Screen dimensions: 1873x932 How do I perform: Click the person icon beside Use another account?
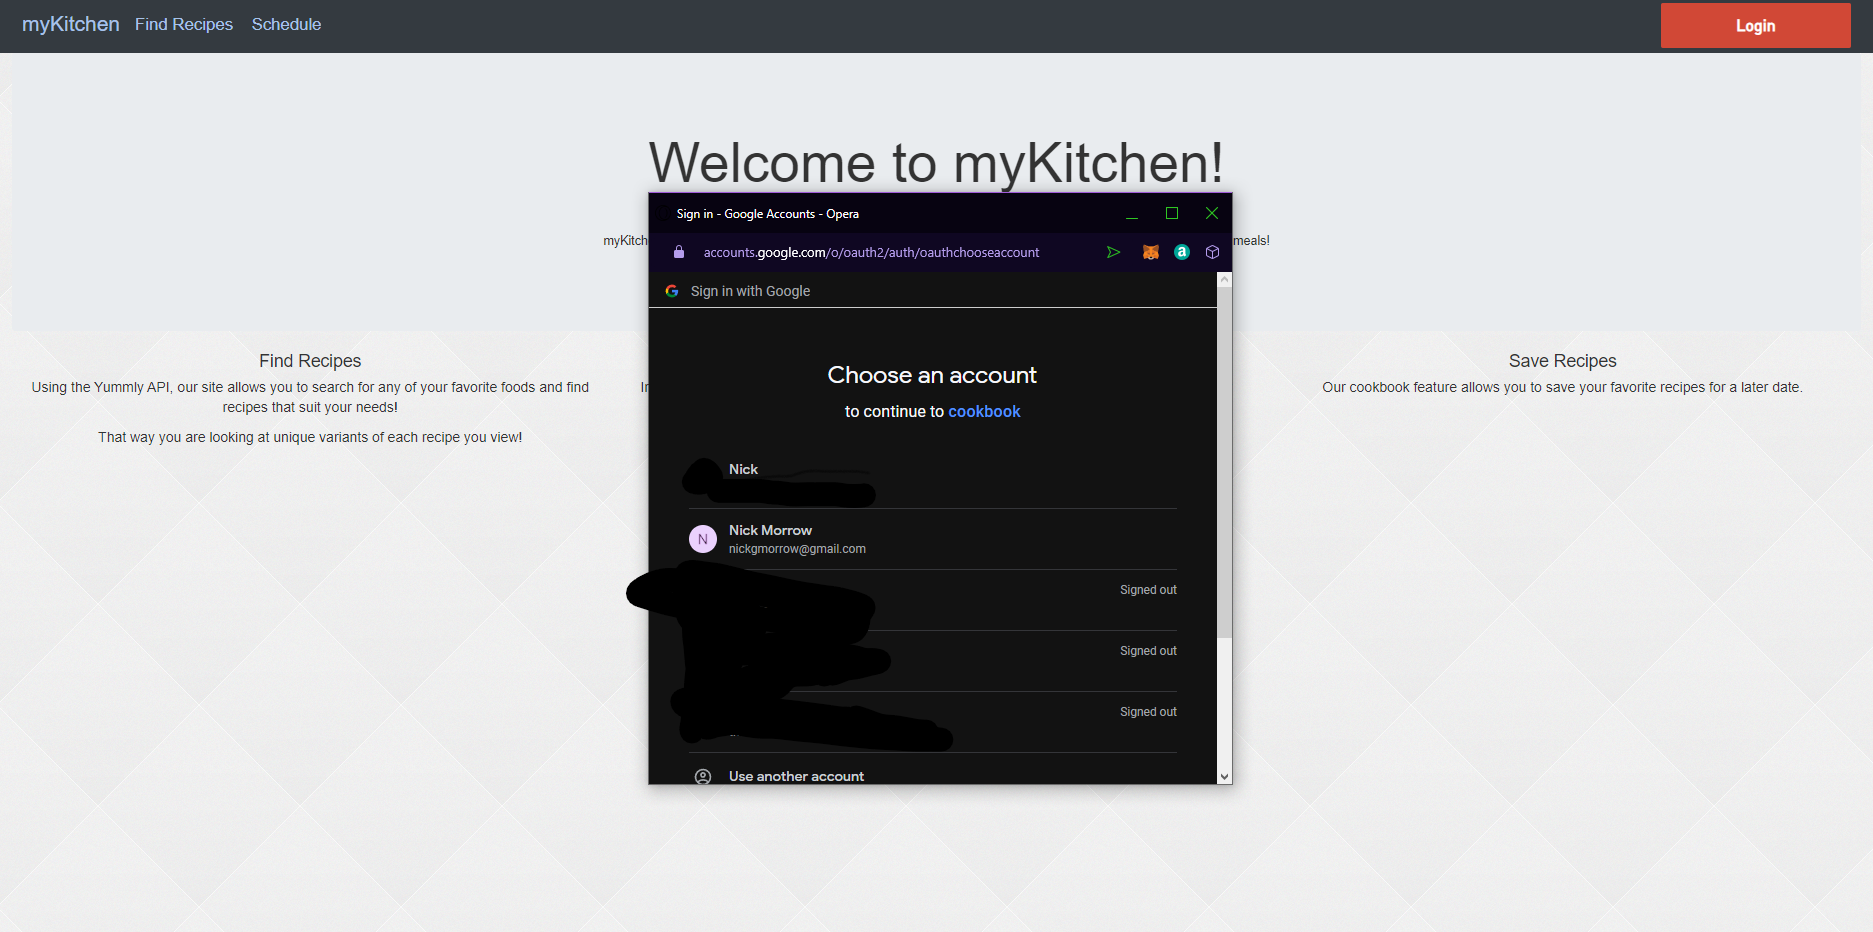(x=702, y=776)
